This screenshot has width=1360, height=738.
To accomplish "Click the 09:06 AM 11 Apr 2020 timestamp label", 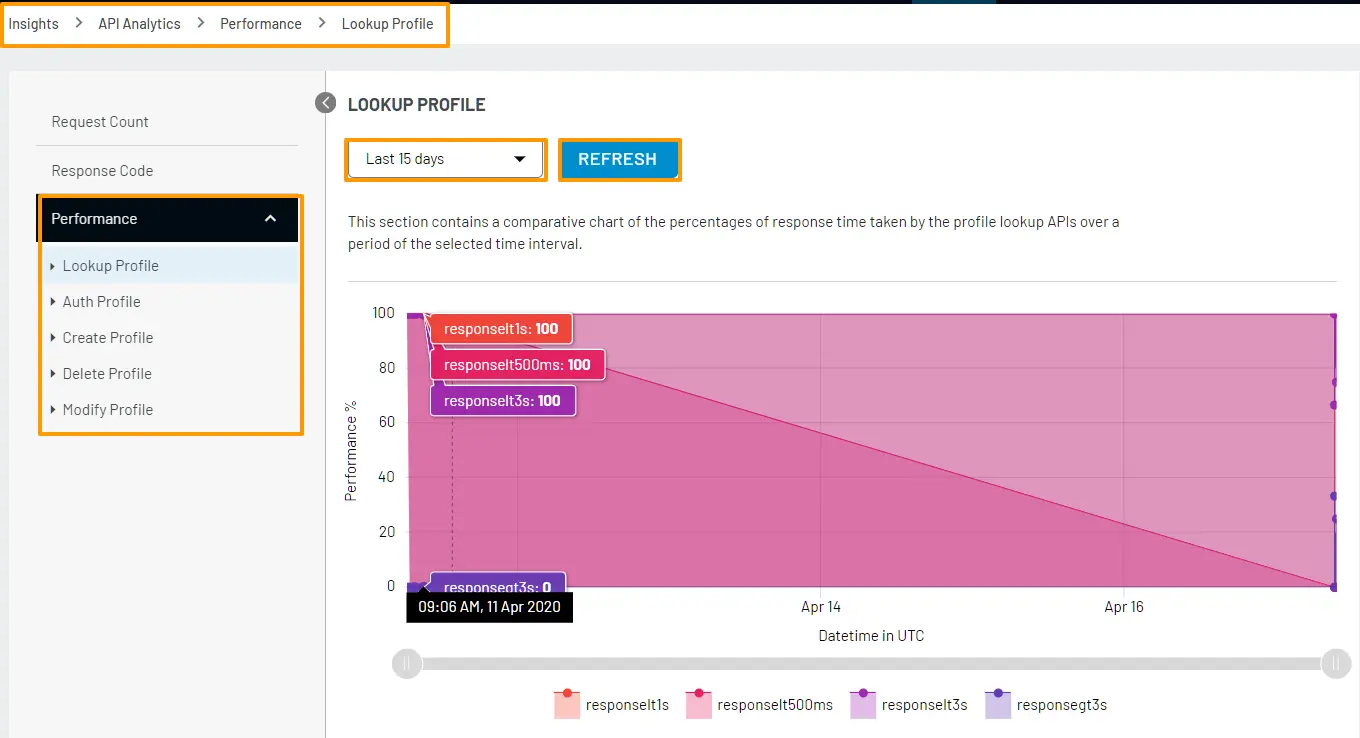I will coord(489,606).
